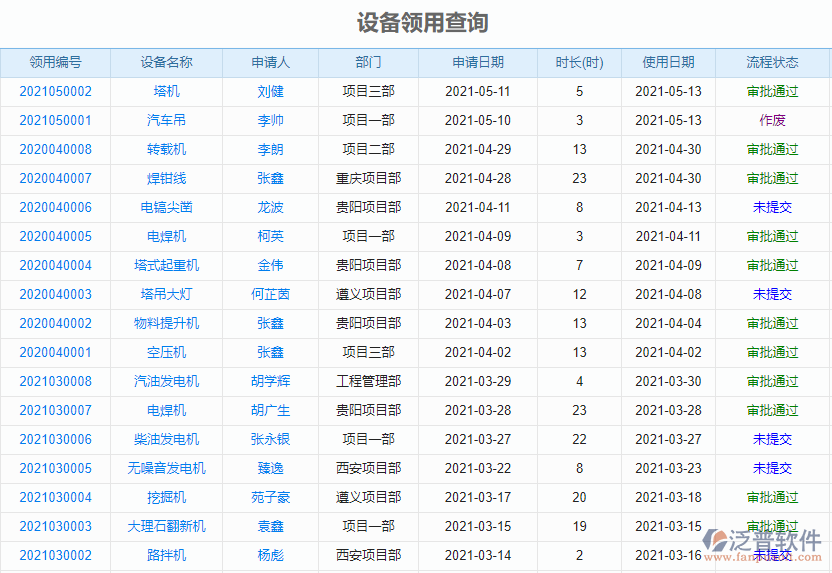This screenshot has height=573, width=832.
Task: Open requisition number 2021030002
Action: [x=55, y=555]
